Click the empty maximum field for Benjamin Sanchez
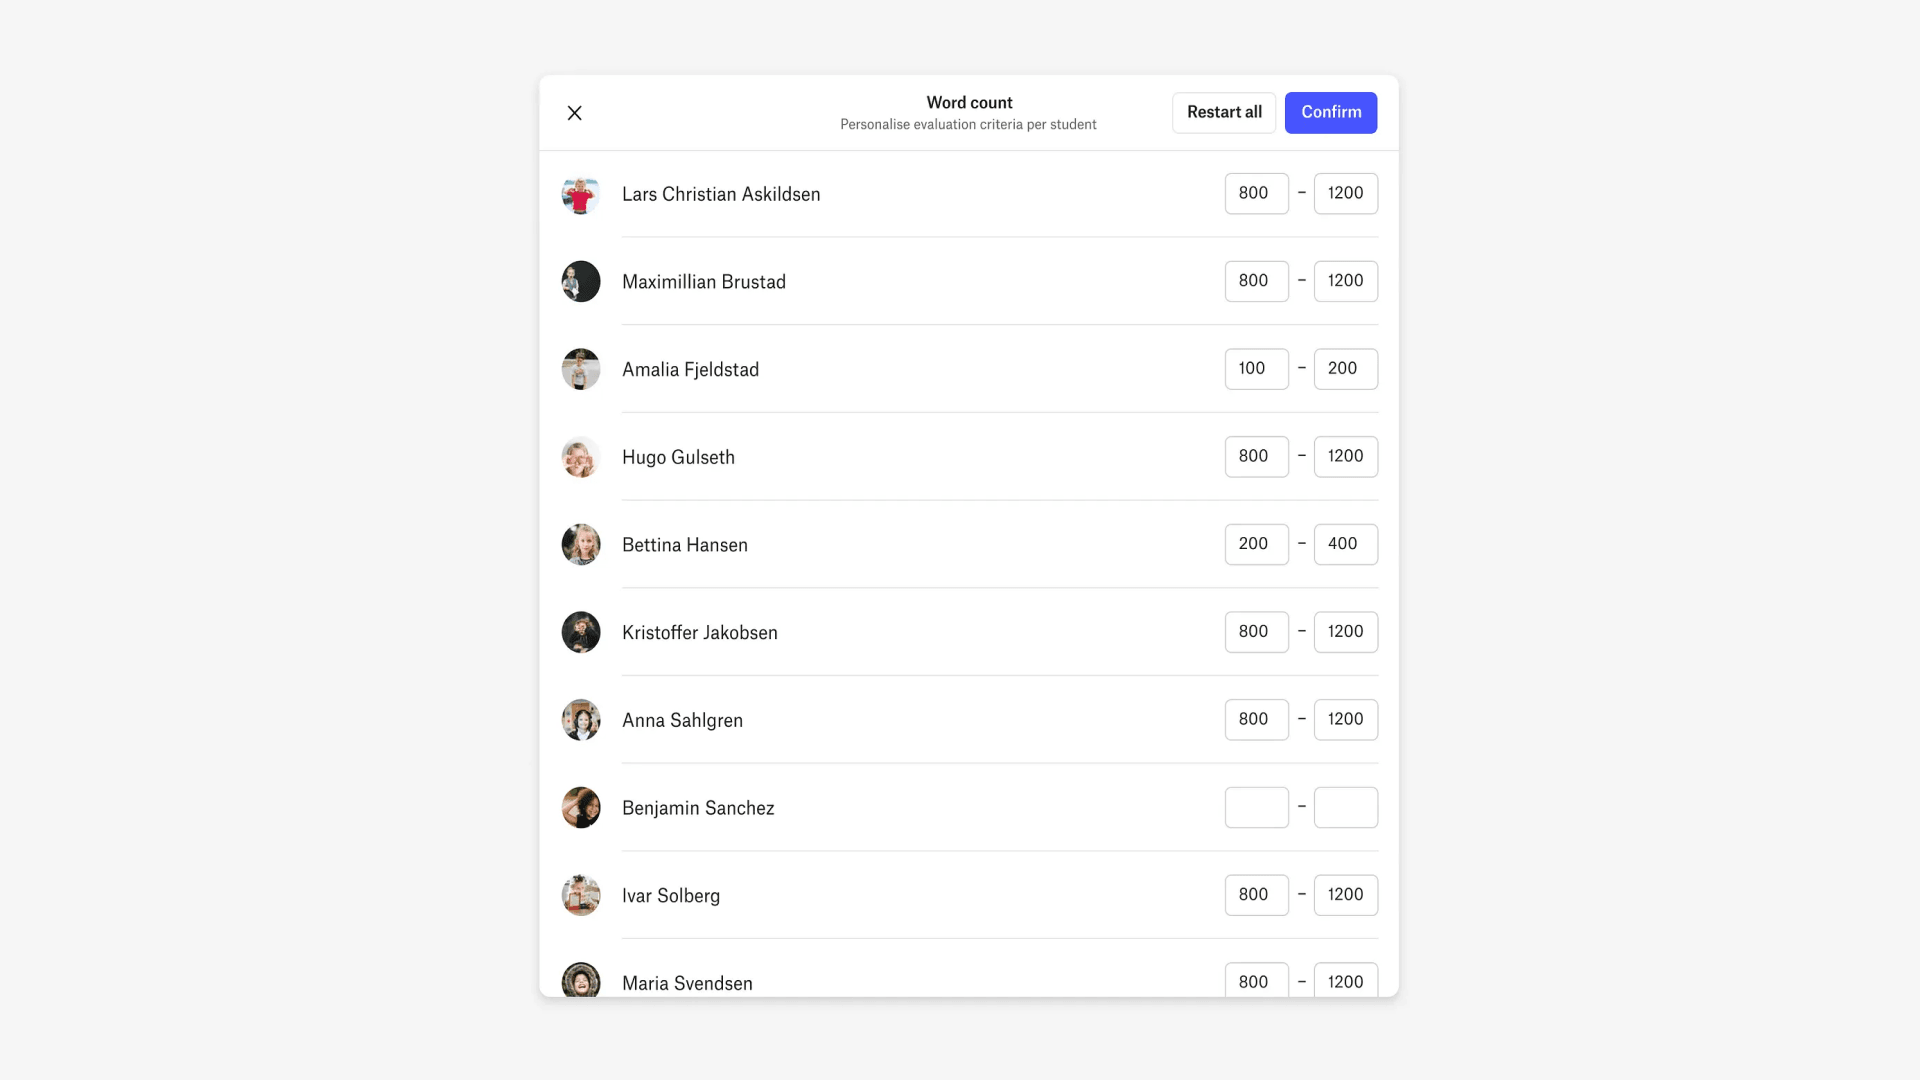The height and width of the screenshot is (1080, 1920). point(1345,807)
